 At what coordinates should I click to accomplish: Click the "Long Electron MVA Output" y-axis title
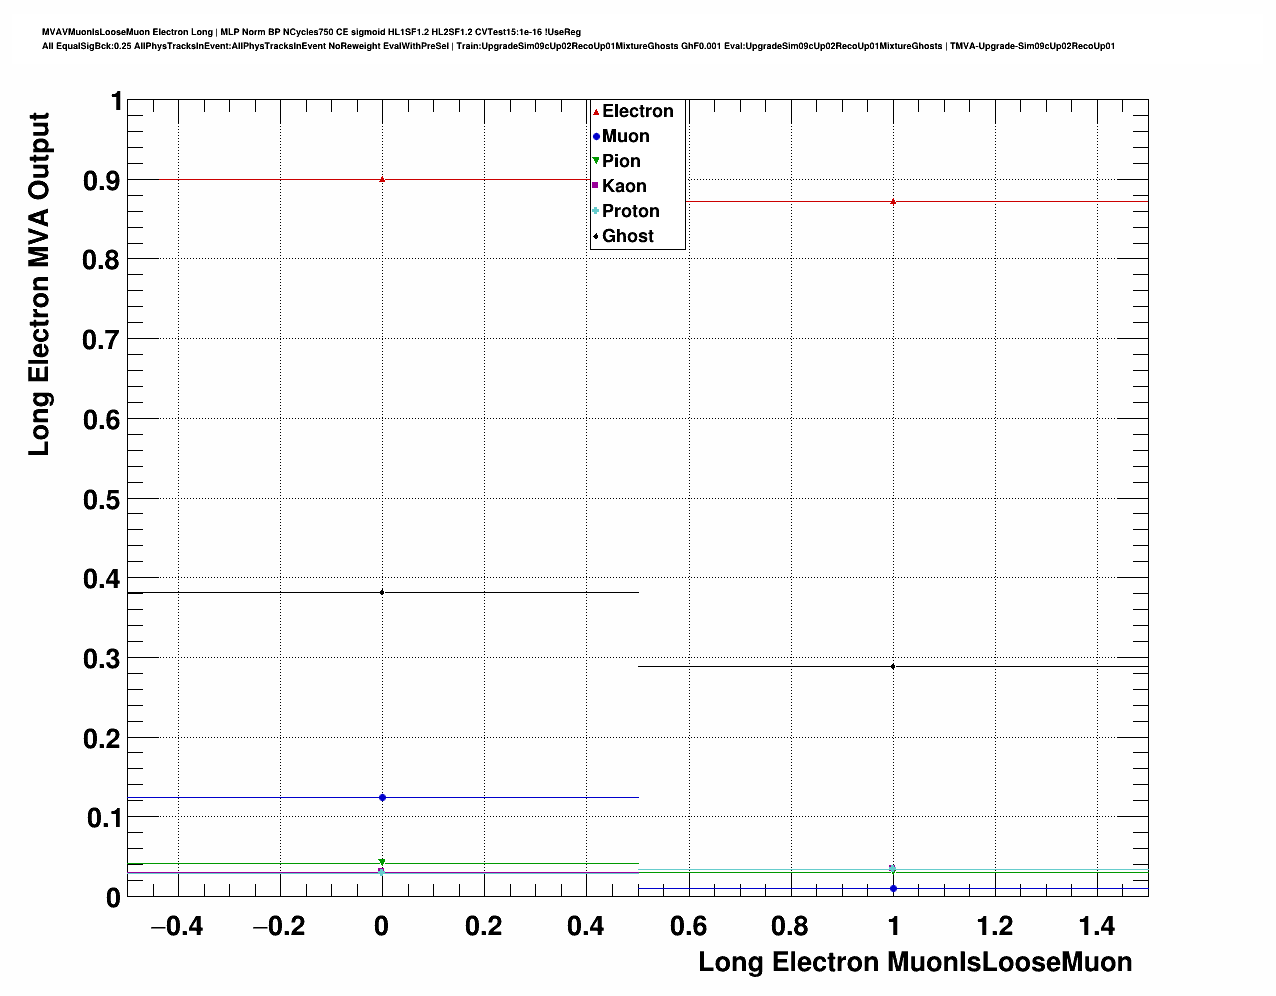[39, 285]
